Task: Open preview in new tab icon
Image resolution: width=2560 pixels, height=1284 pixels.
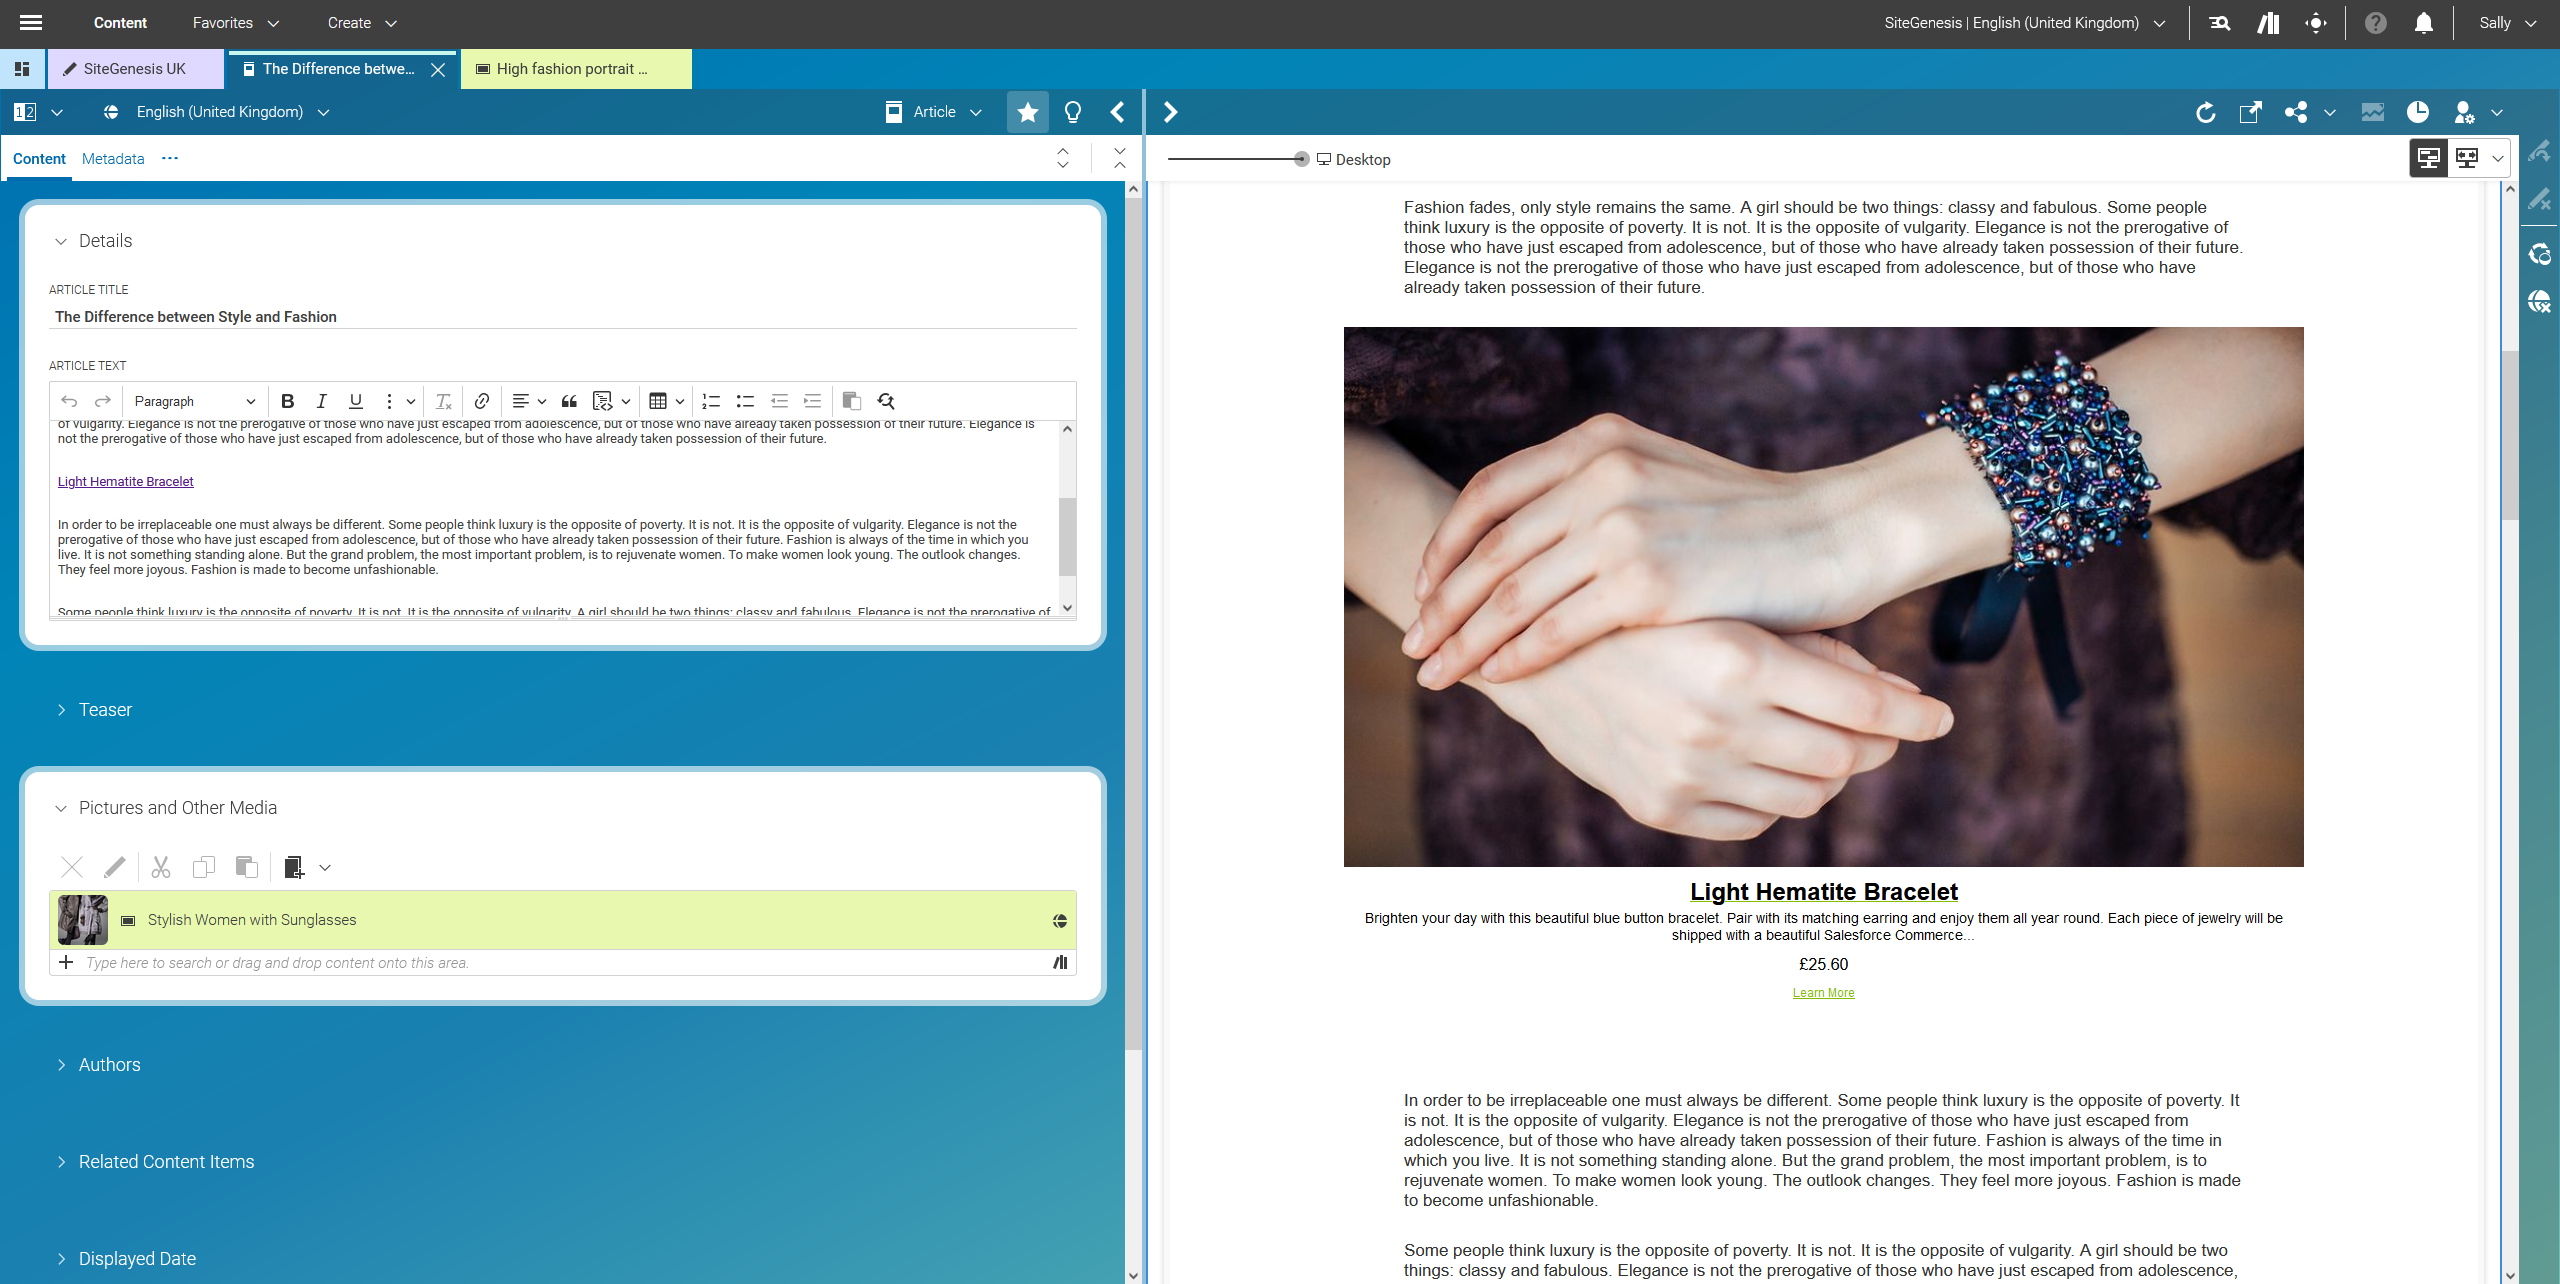Action: (2251, 112)
